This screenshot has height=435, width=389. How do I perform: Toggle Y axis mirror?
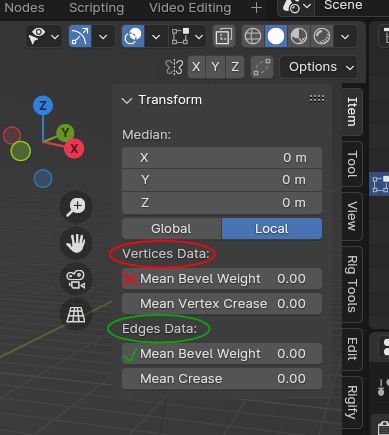pyautogui.click(x=216, y=67)
